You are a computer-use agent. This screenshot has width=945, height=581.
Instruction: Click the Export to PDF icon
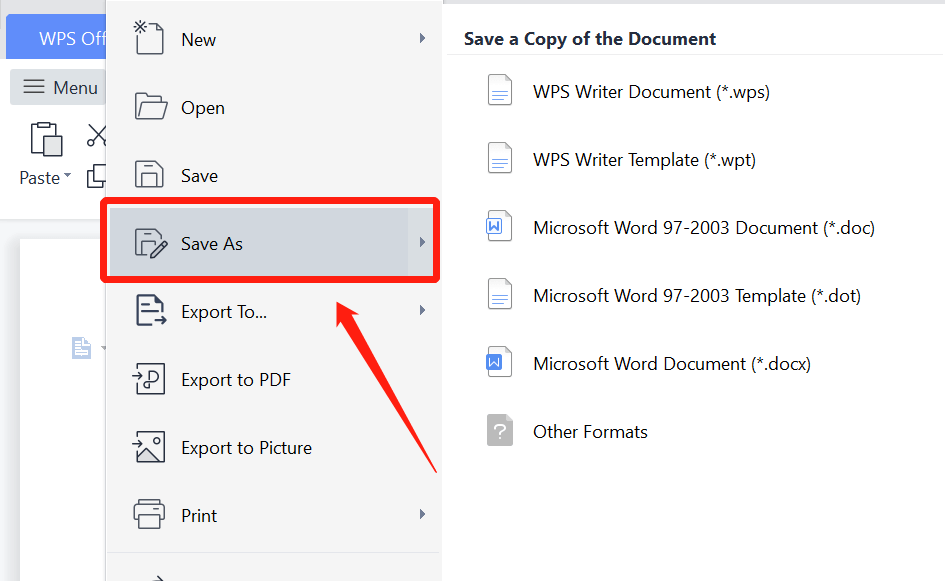[149, 379]
